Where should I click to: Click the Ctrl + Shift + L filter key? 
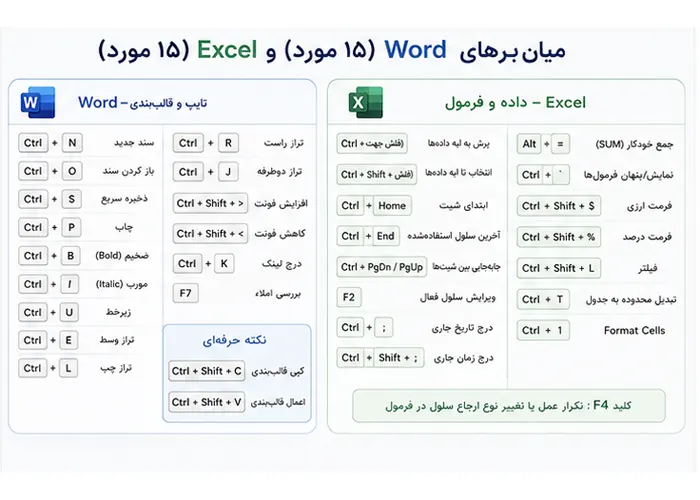[x=558, y=268]
